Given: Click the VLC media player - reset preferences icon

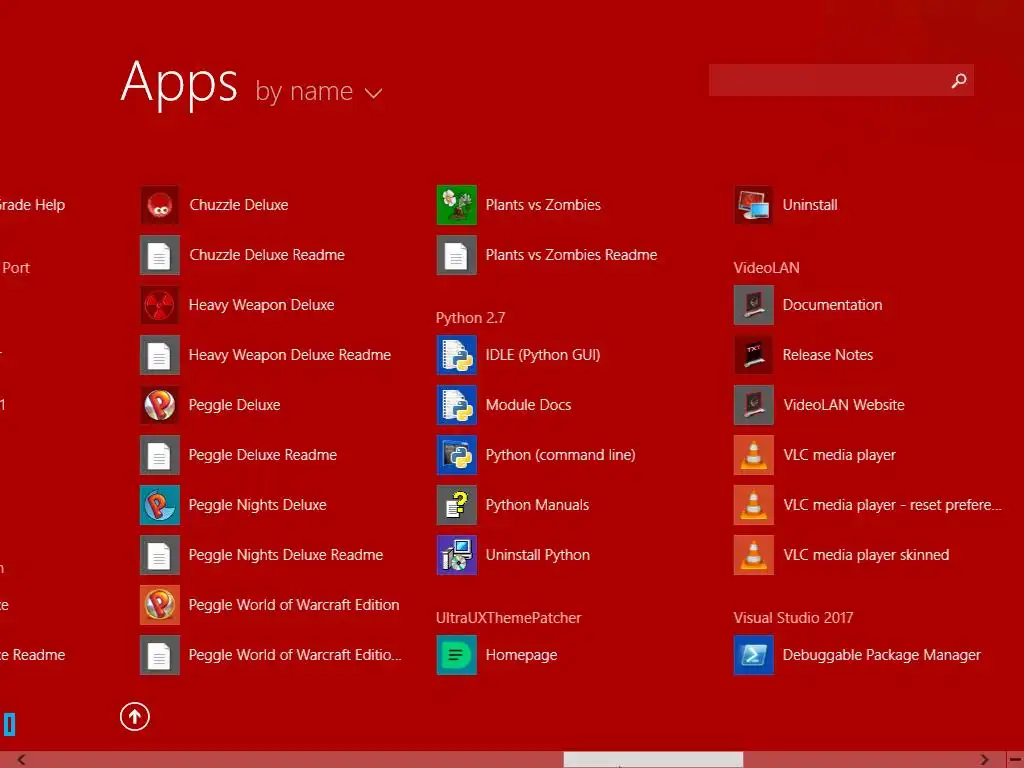Looking at the screenshot, I should 754,505.
